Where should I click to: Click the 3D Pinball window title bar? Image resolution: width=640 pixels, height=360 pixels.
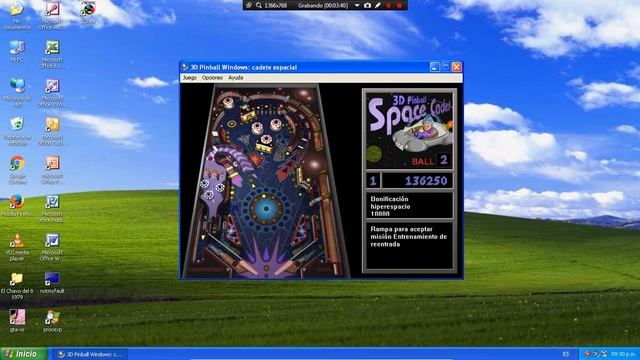point(321,67)
